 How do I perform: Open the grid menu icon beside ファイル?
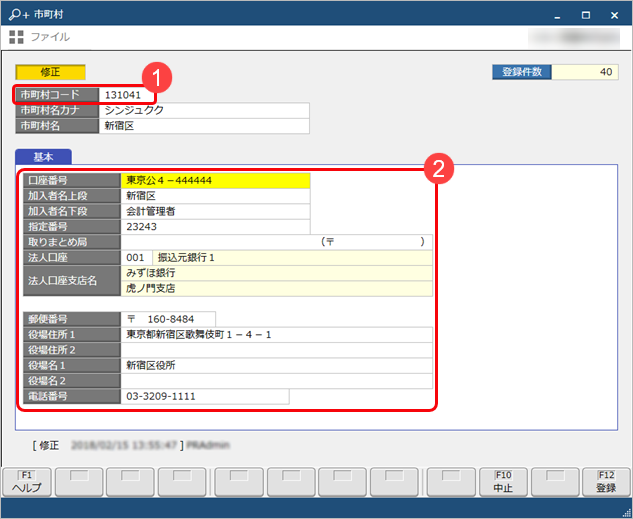[x=16, y=37]
